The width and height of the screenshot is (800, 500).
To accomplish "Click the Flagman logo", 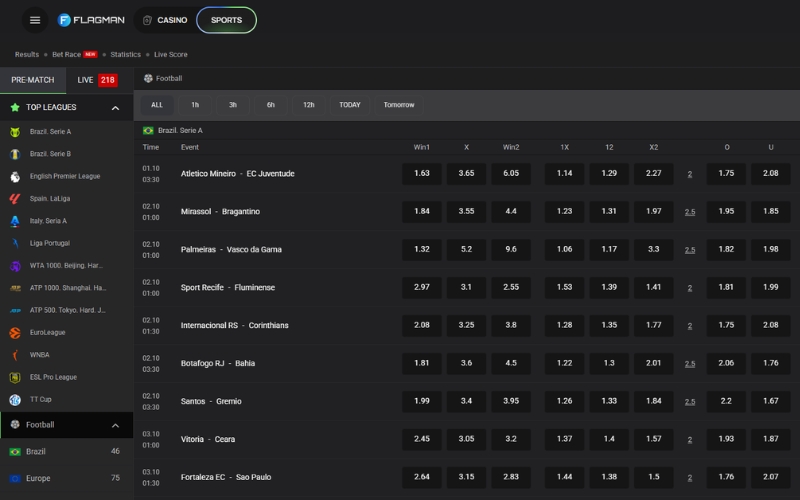I will click(91, 20).
